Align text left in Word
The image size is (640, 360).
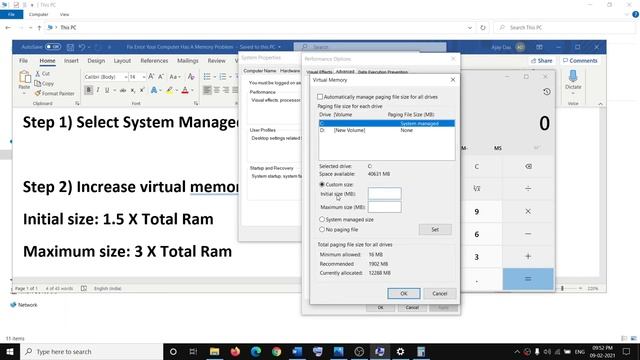(x=207, y=90)
